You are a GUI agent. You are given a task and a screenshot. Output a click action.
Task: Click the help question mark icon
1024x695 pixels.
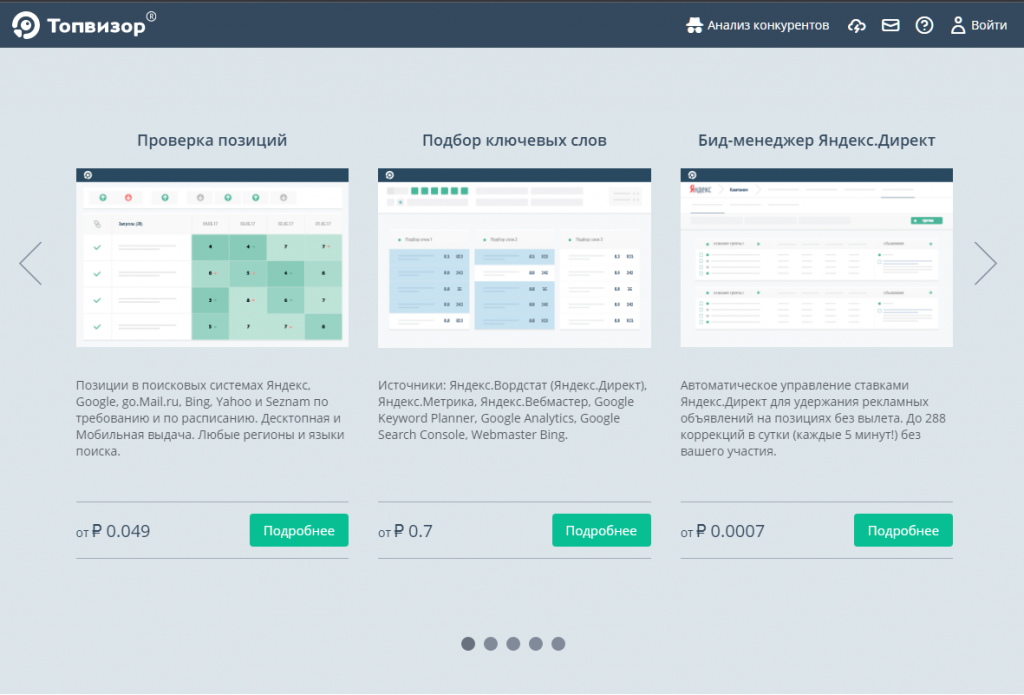(924, 26)
